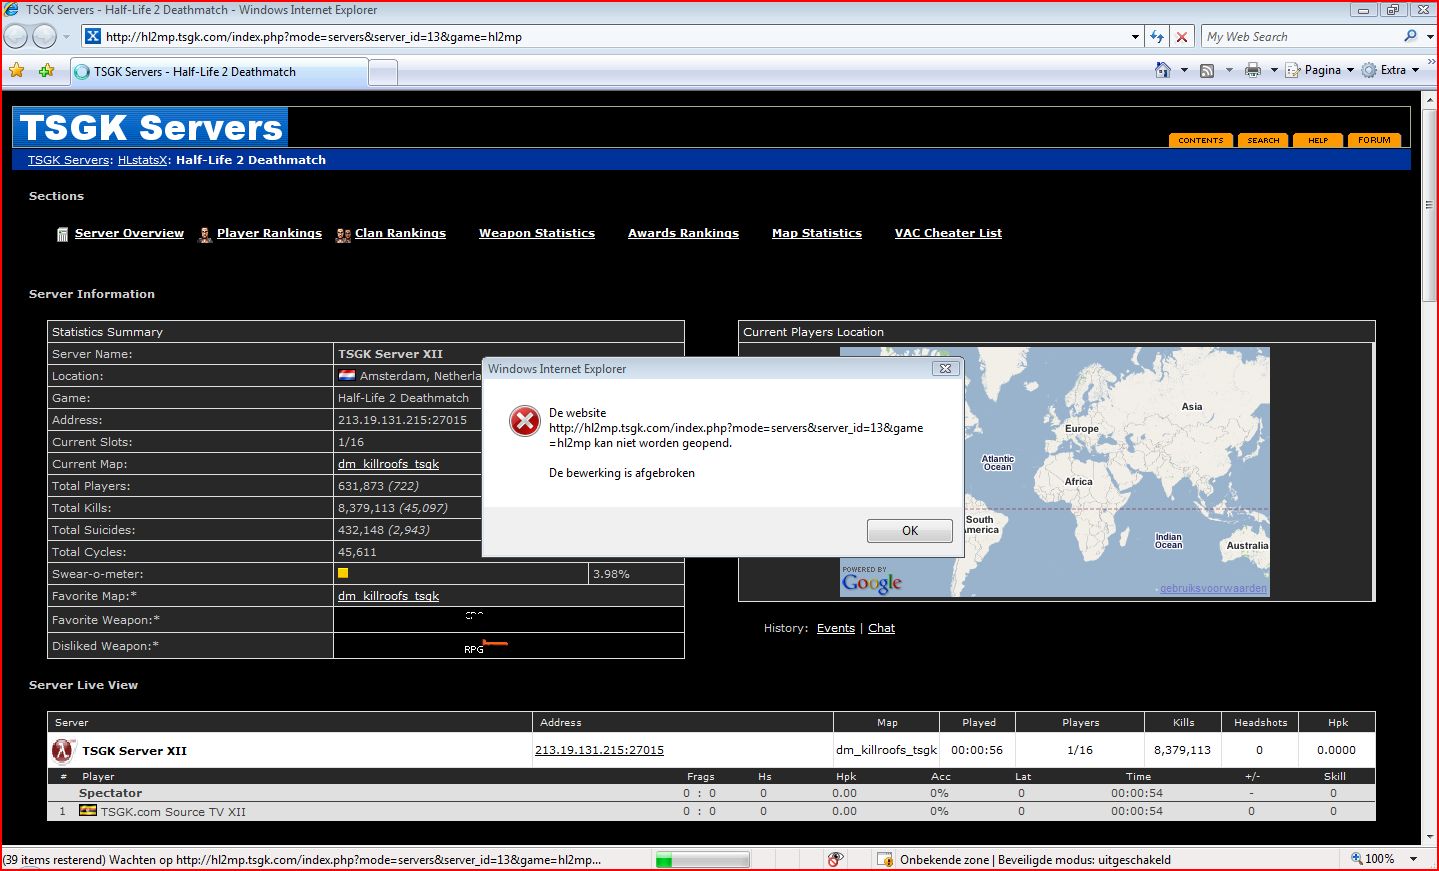1439x871 pixels.
Task: Click server address 213.19.131.215:27015 link
Action: click(599, 750)
